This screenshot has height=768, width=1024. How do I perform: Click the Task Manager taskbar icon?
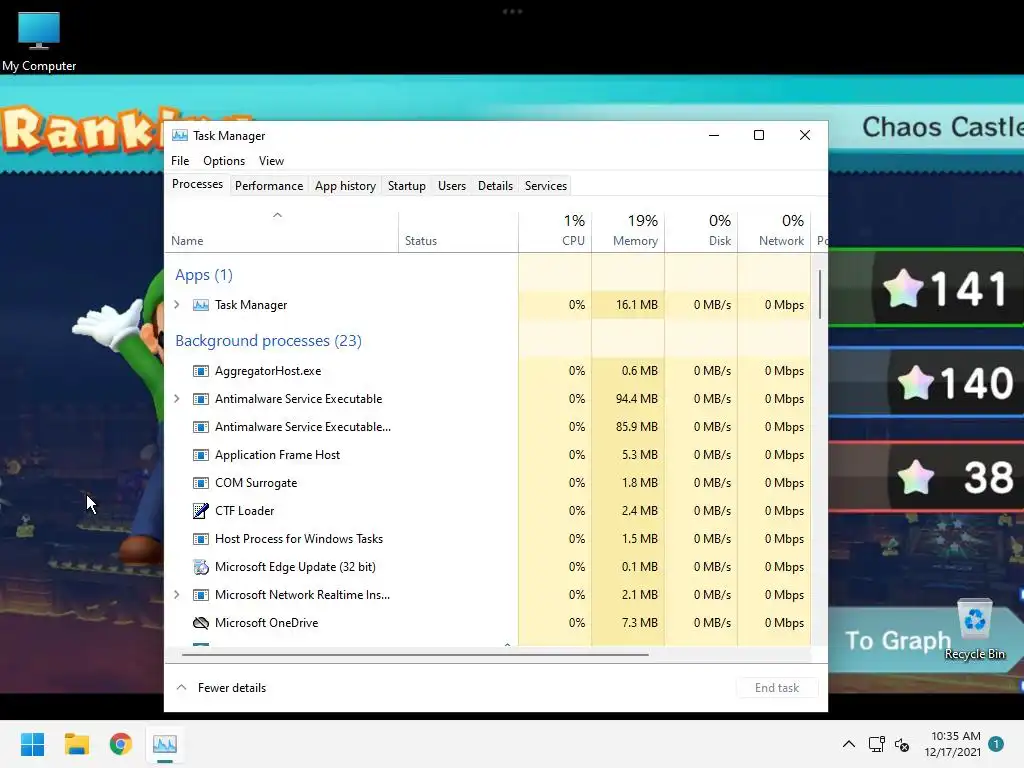click(x=165, y=744)
